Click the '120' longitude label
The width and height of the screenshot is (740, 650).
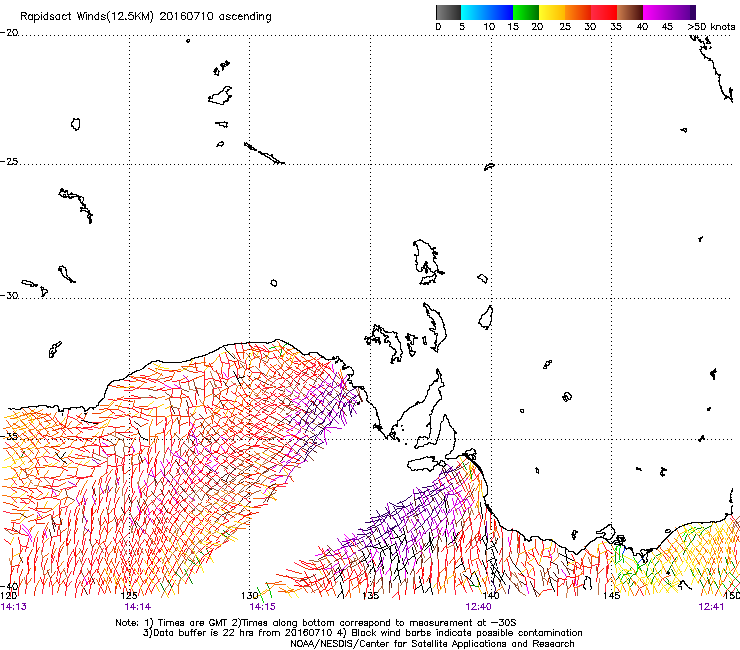(x=8, y=596)
